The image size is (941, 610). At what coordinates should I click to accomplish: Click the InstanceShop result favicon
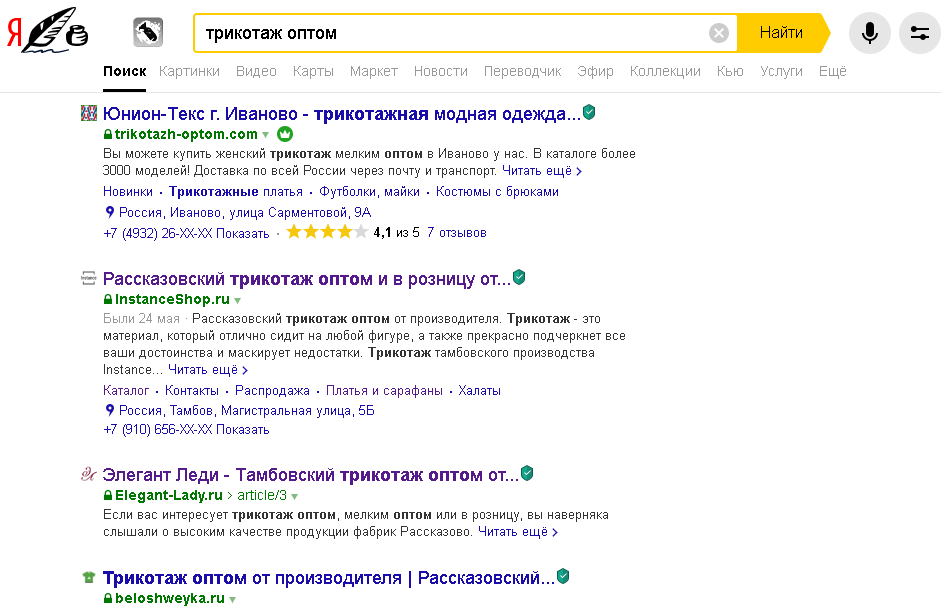click(x=88, y=278)
